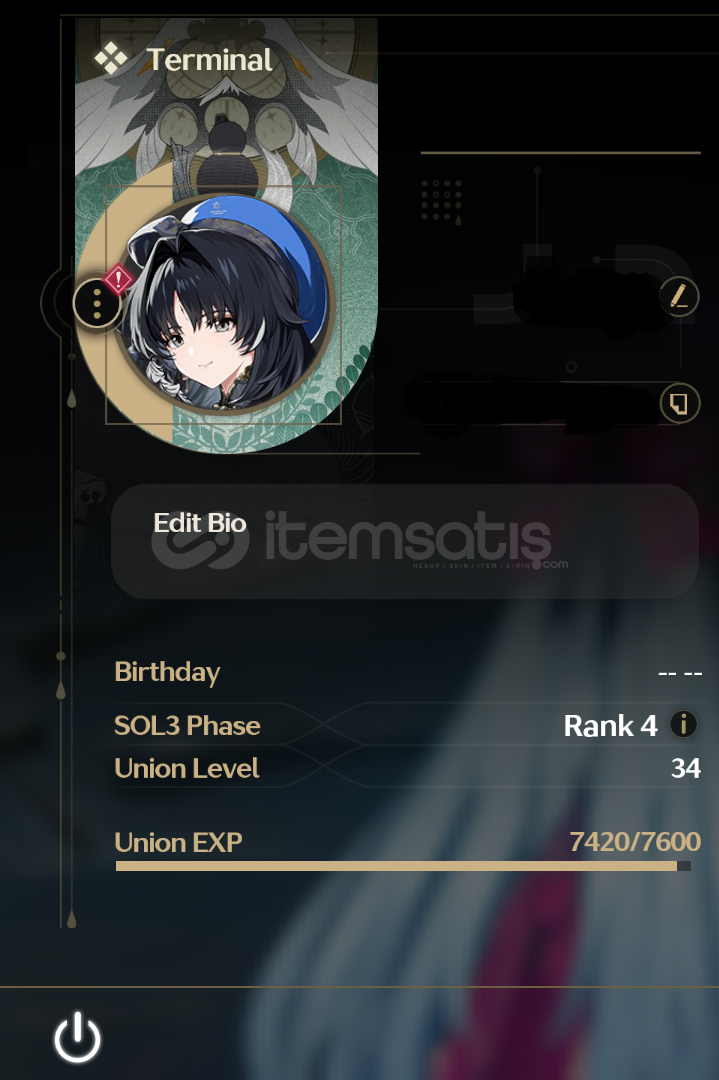Viewport: 719px width, 1080px height.
Task: Click the Edit Bio text field
Action: tap(405, 541)
